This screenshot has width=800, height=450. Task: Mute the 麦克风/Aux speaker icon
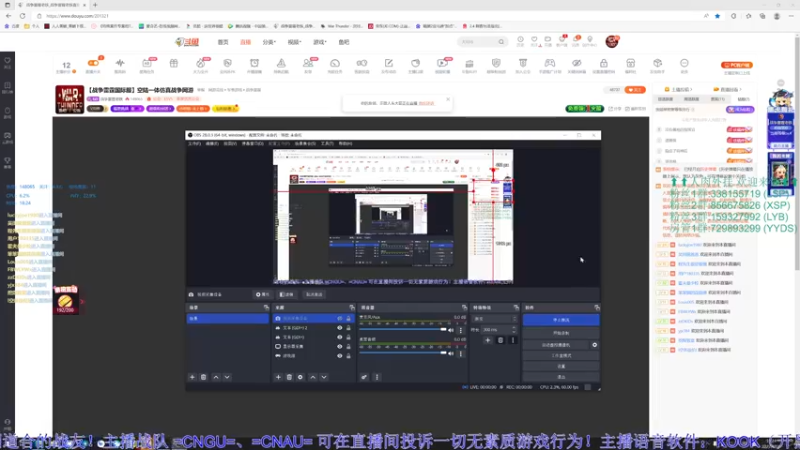coord(451,330)
